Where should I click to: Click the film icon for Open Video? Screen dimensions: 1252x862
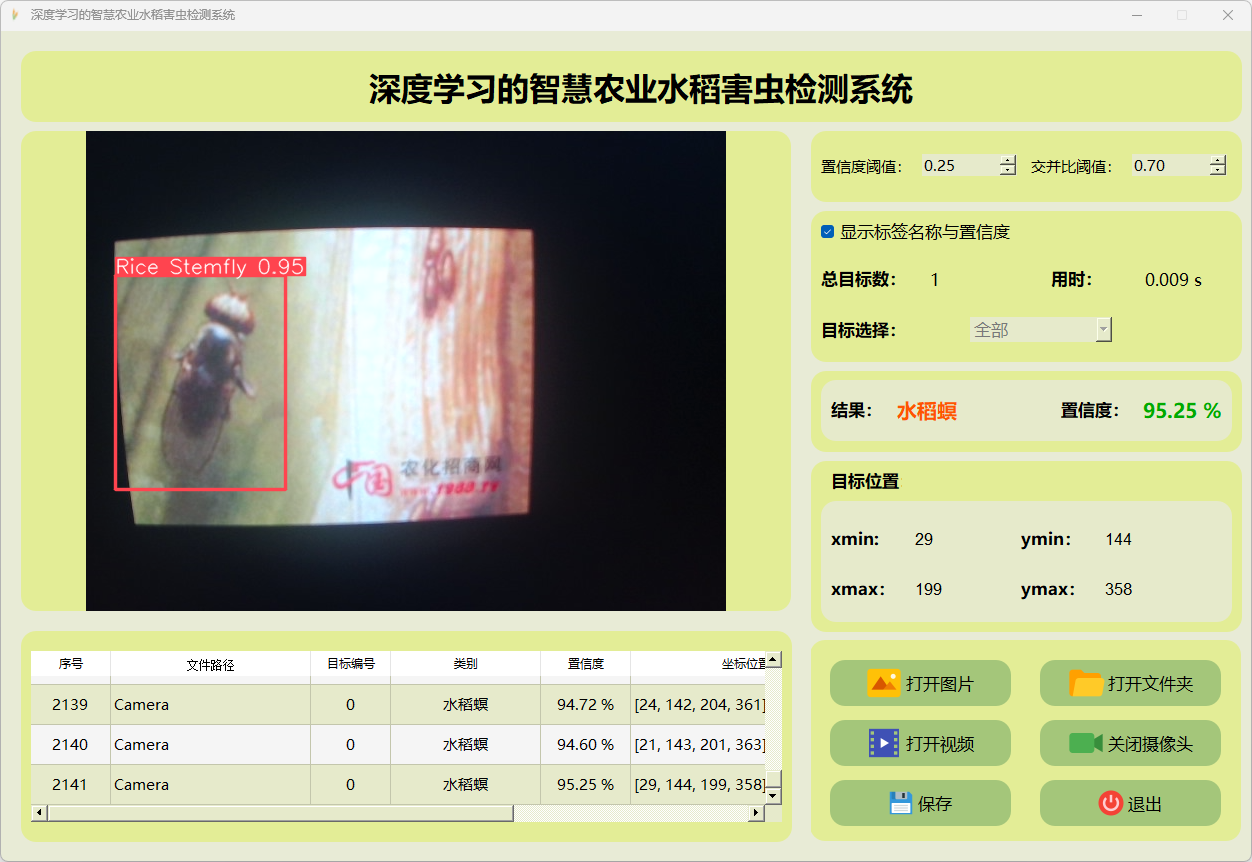pyautogui.click(x=883, y=743)
